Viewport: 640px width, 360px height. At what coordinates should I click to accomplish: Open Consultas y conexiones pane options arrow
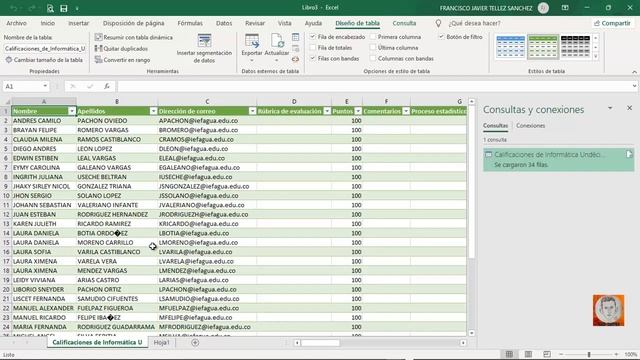pyautogui.click(x=610, y=108)
